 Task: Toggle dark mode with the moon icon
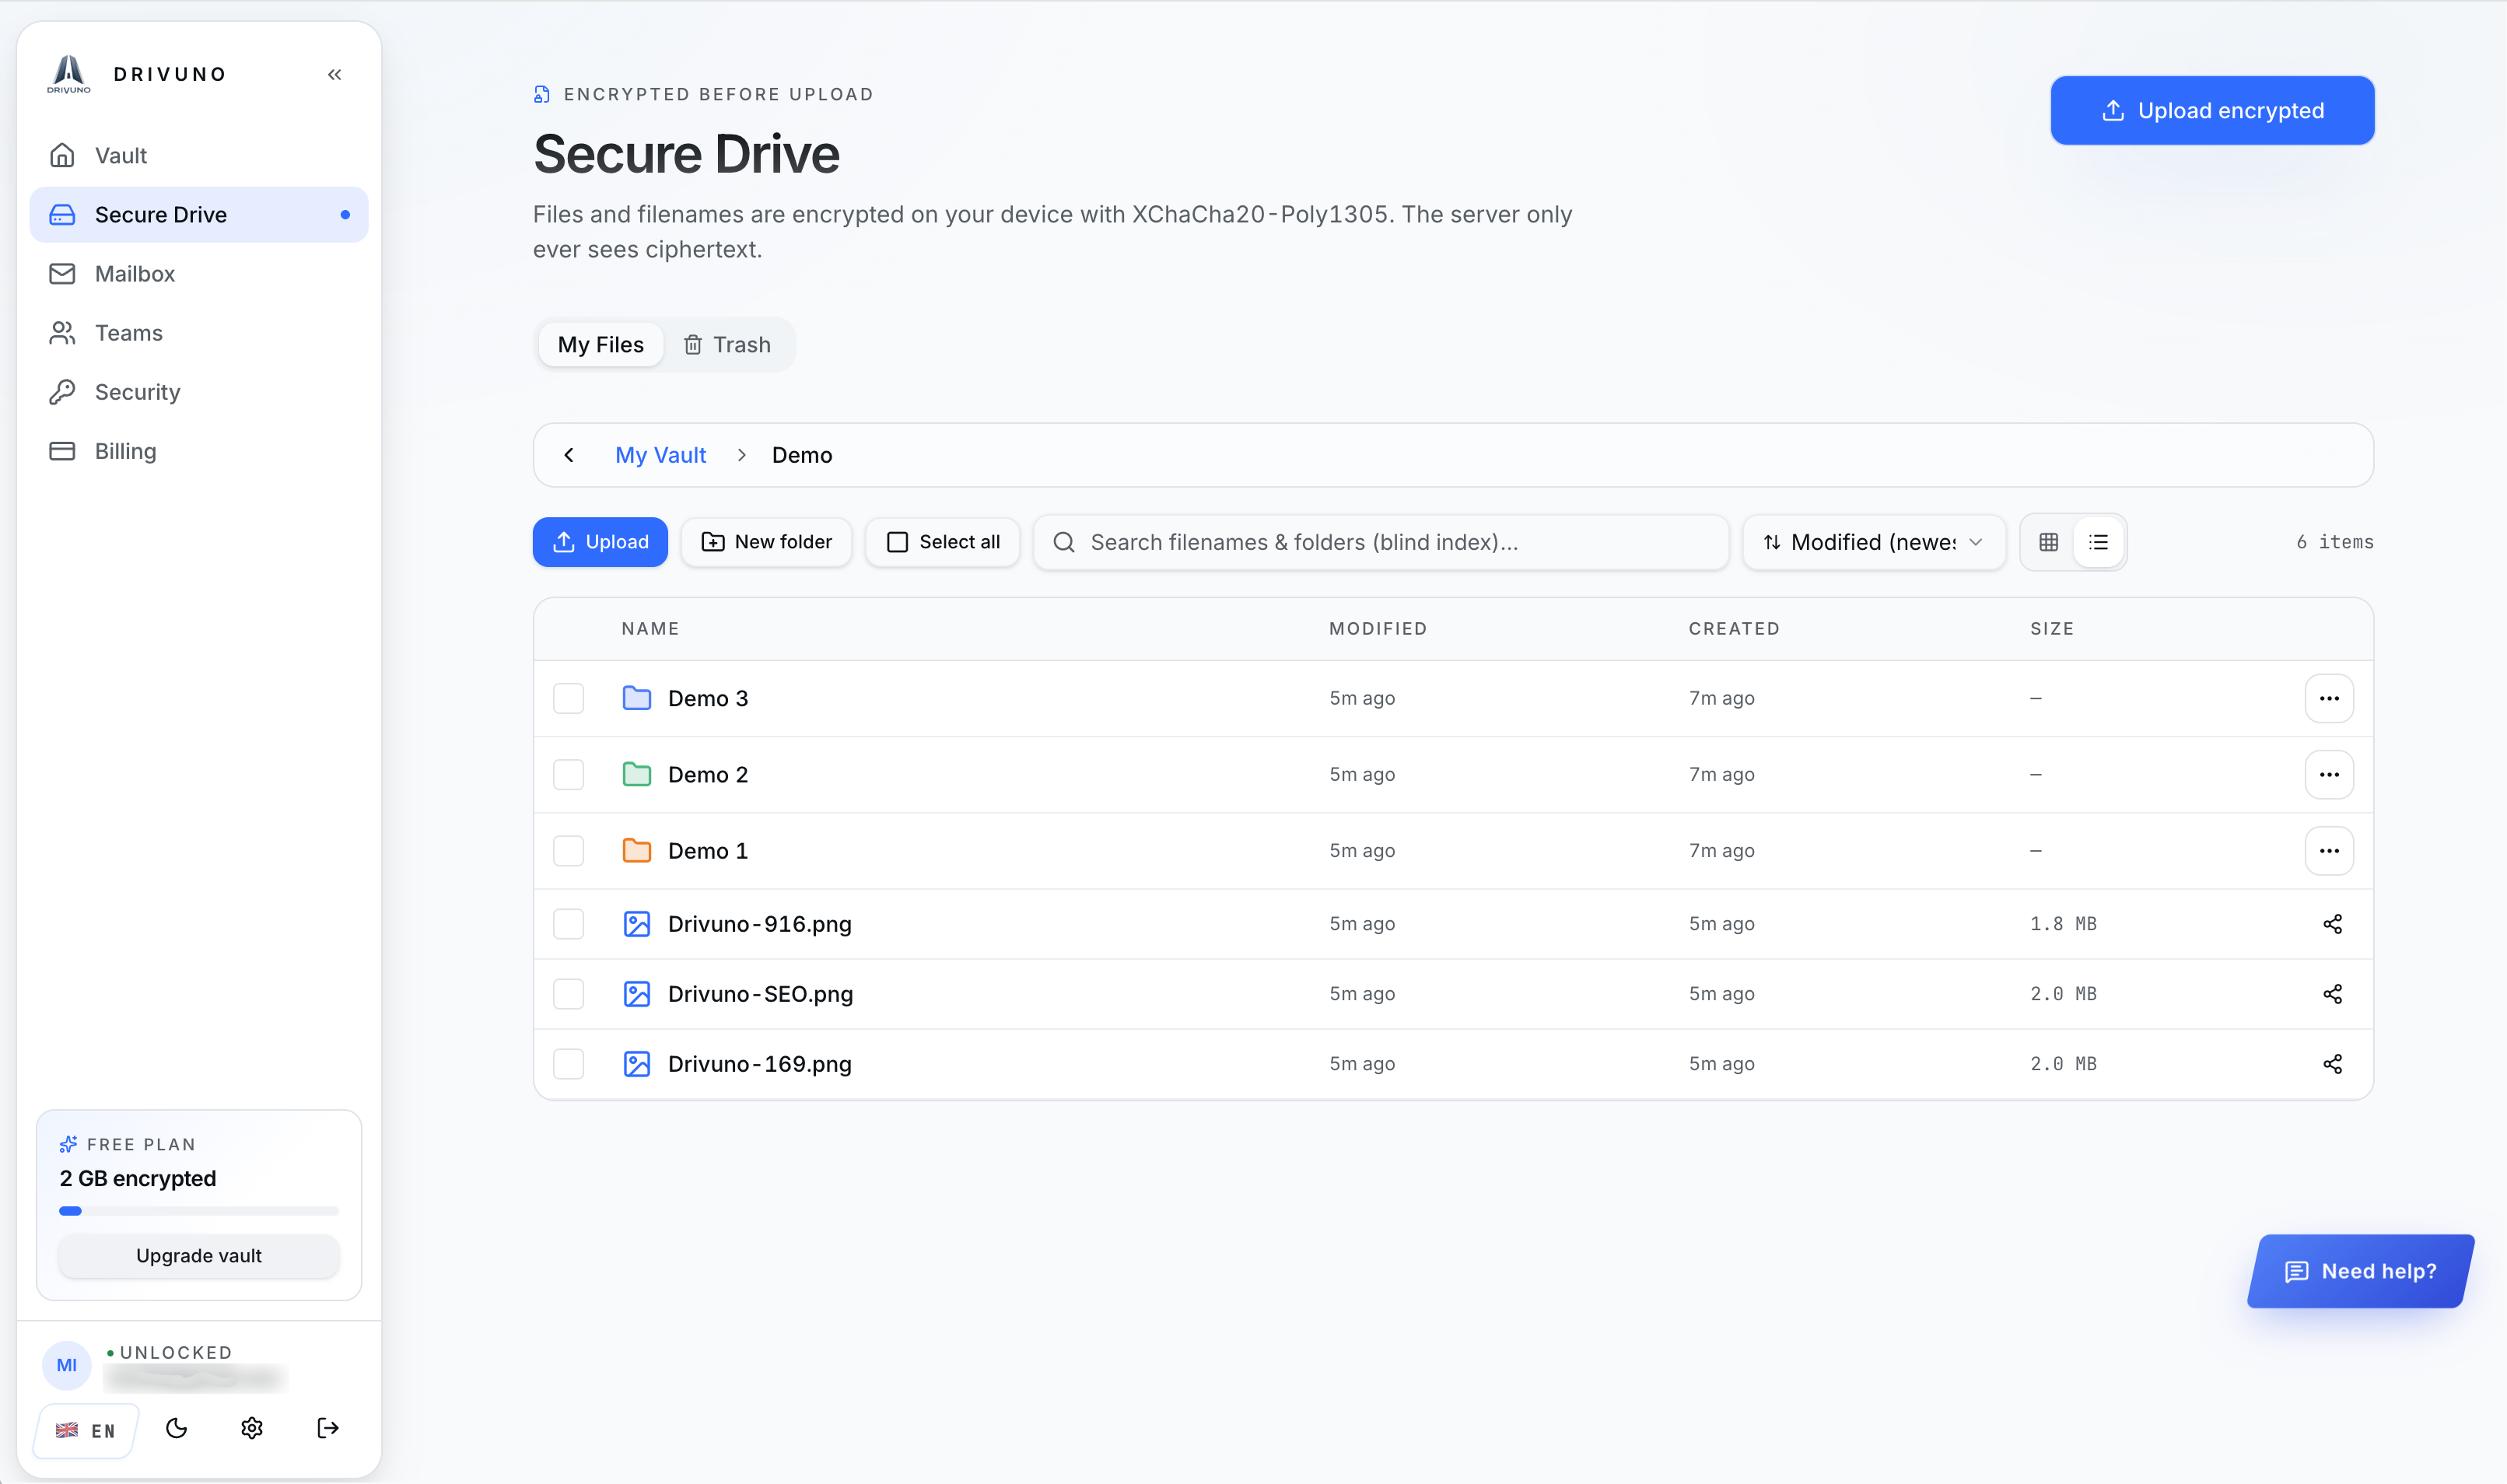[177, 1428]
